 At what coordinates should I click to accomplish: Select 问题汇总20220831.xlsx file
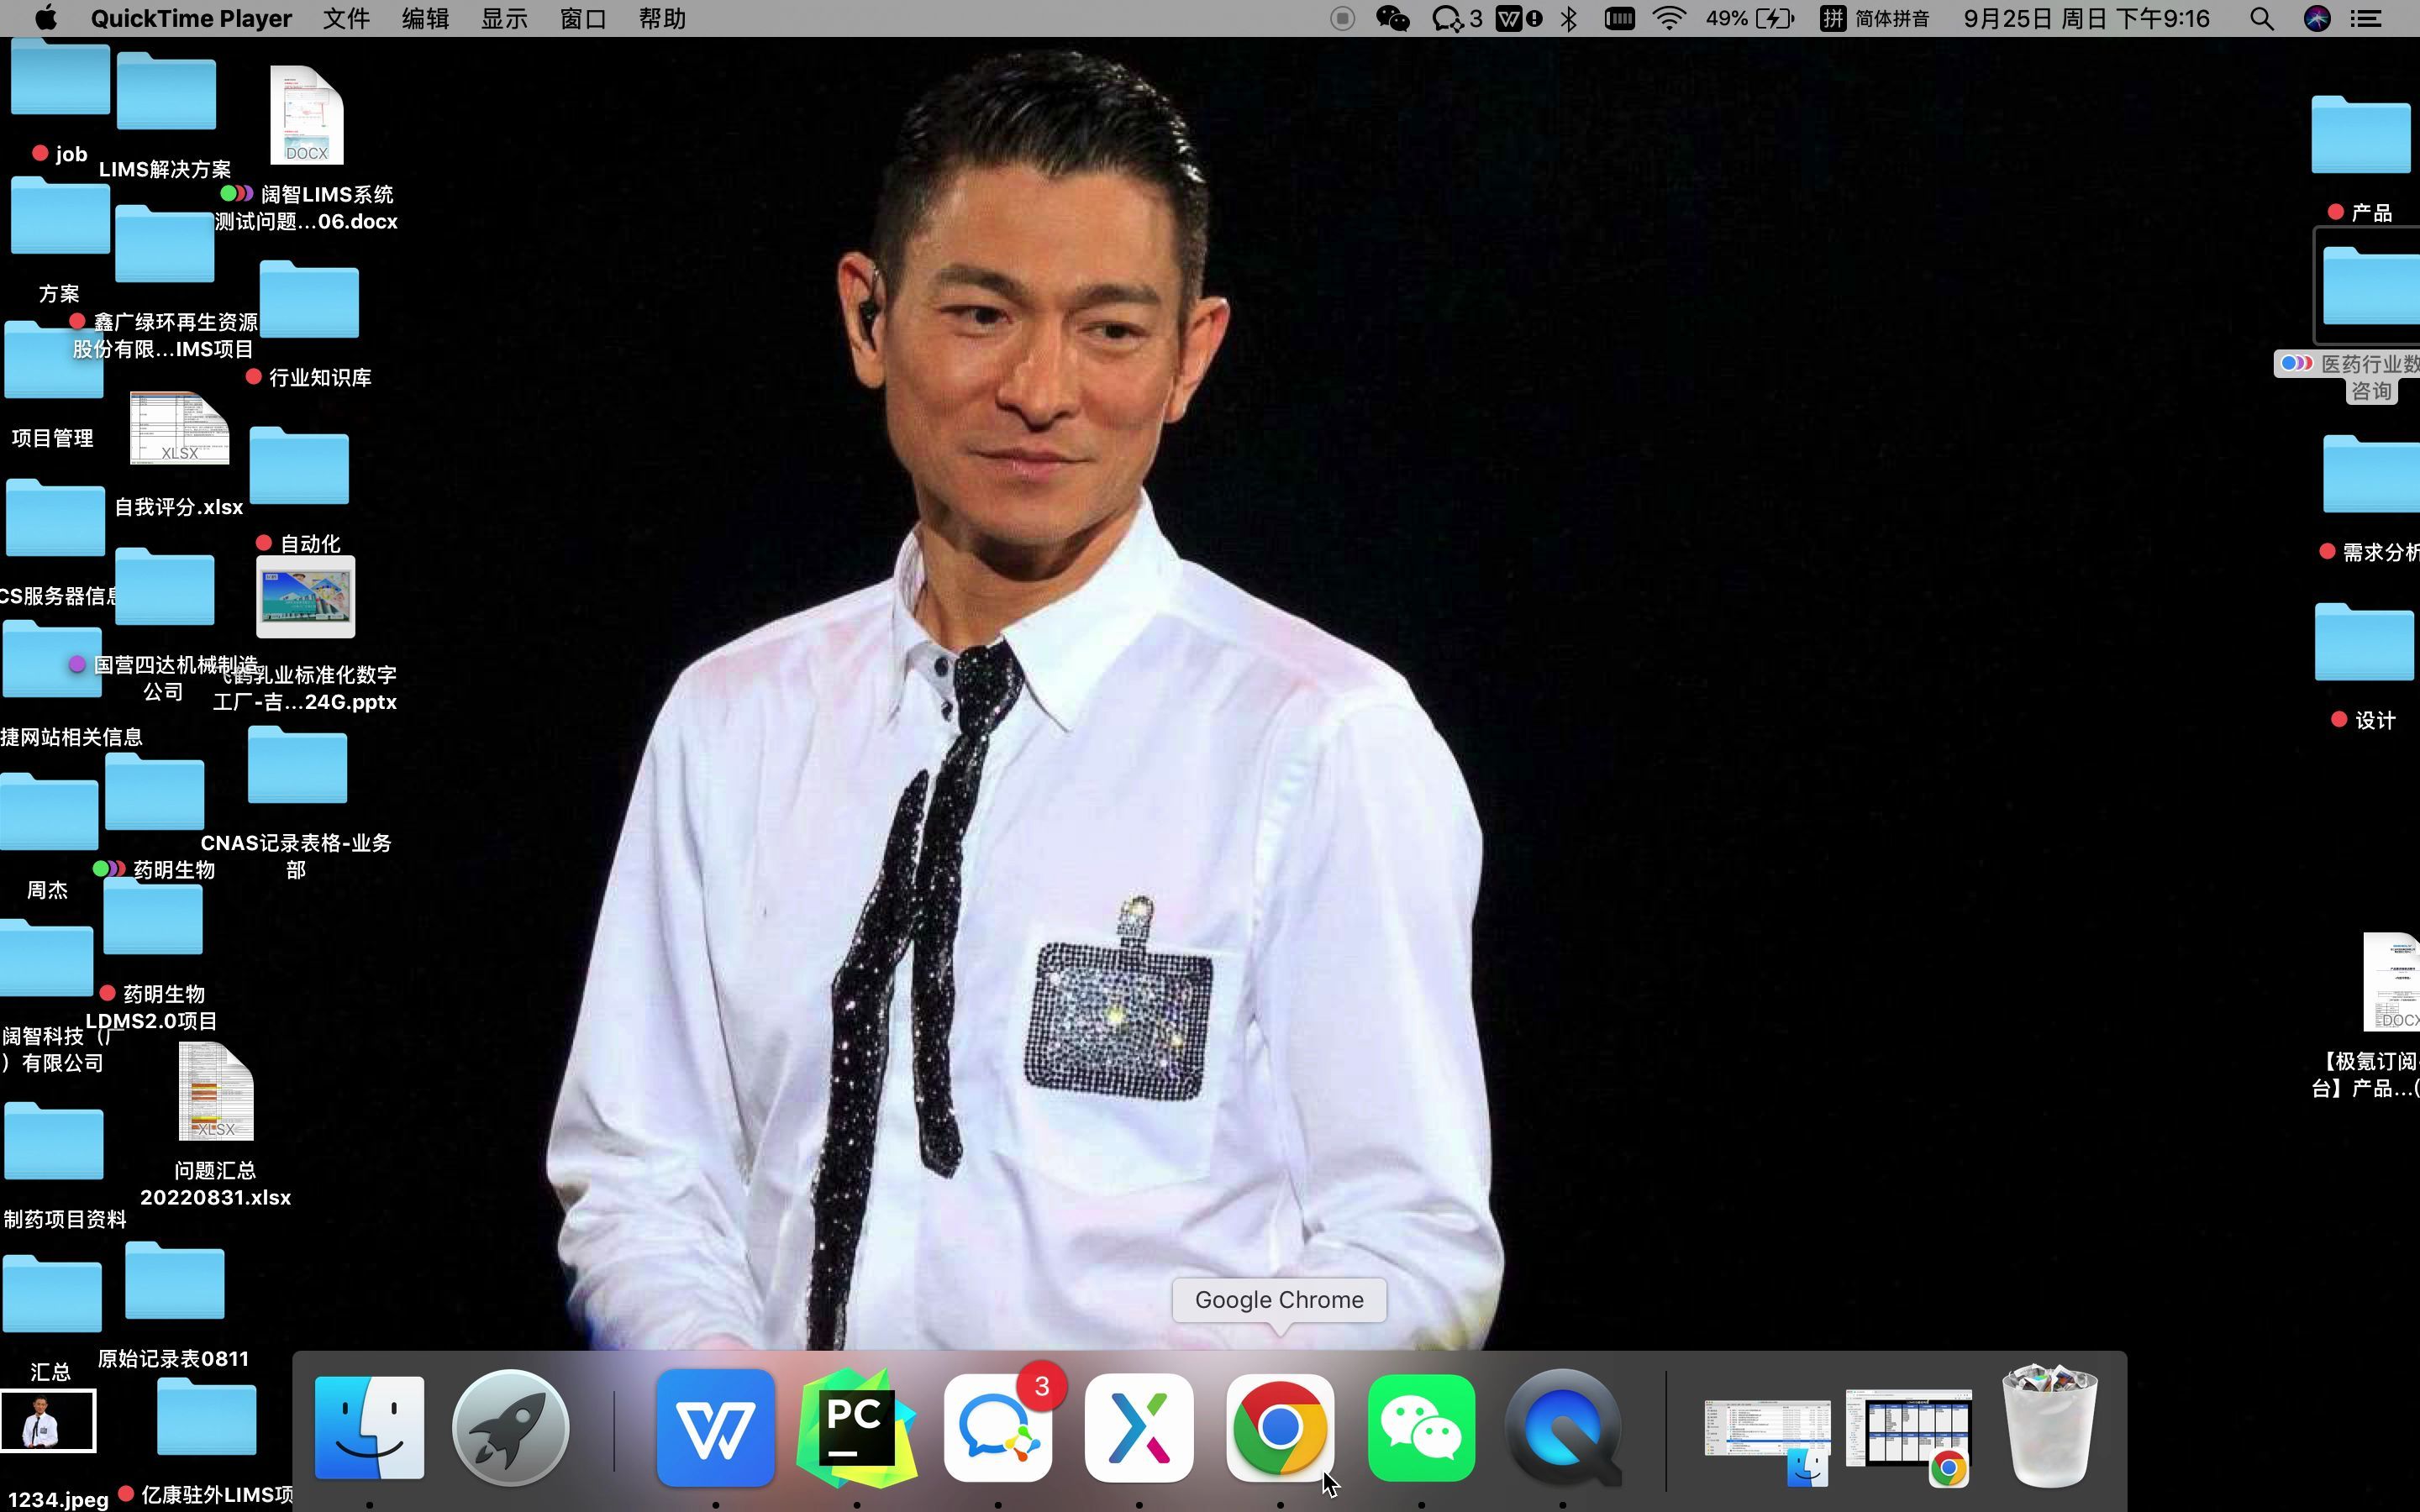click(x=216, y=1092)
